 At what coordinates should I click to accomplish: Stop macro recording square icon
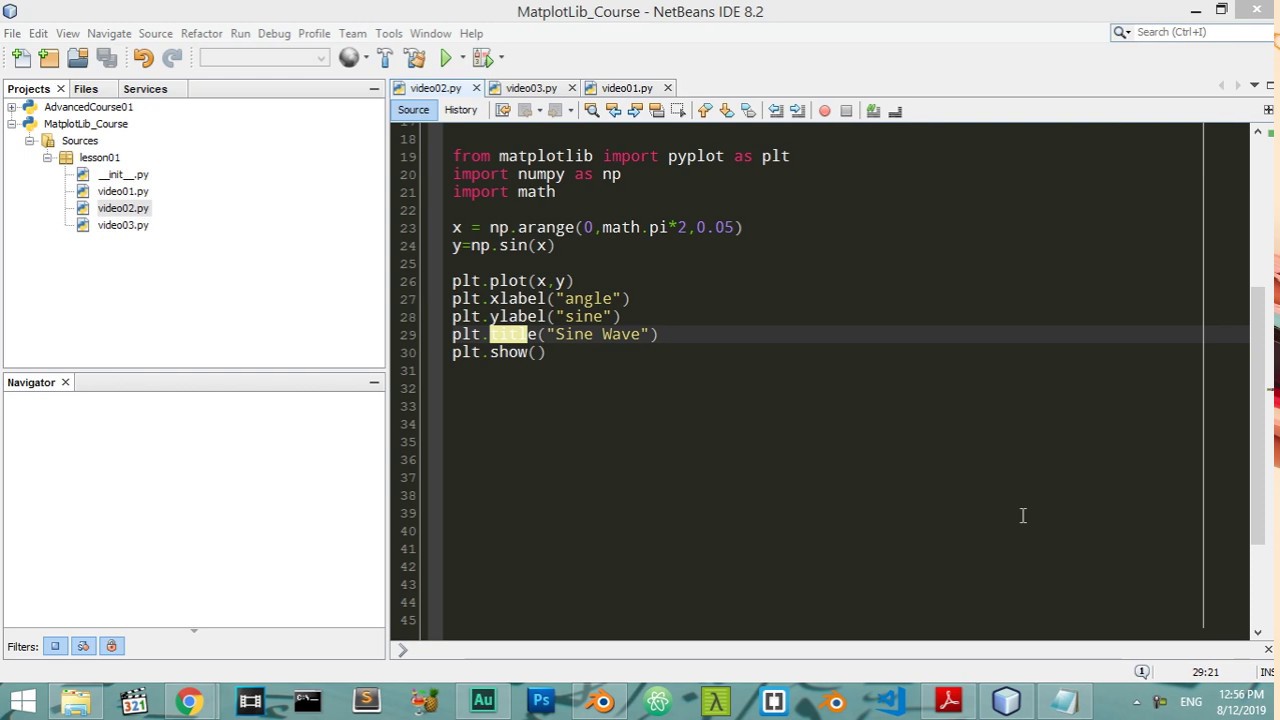(x=846, y=111)
